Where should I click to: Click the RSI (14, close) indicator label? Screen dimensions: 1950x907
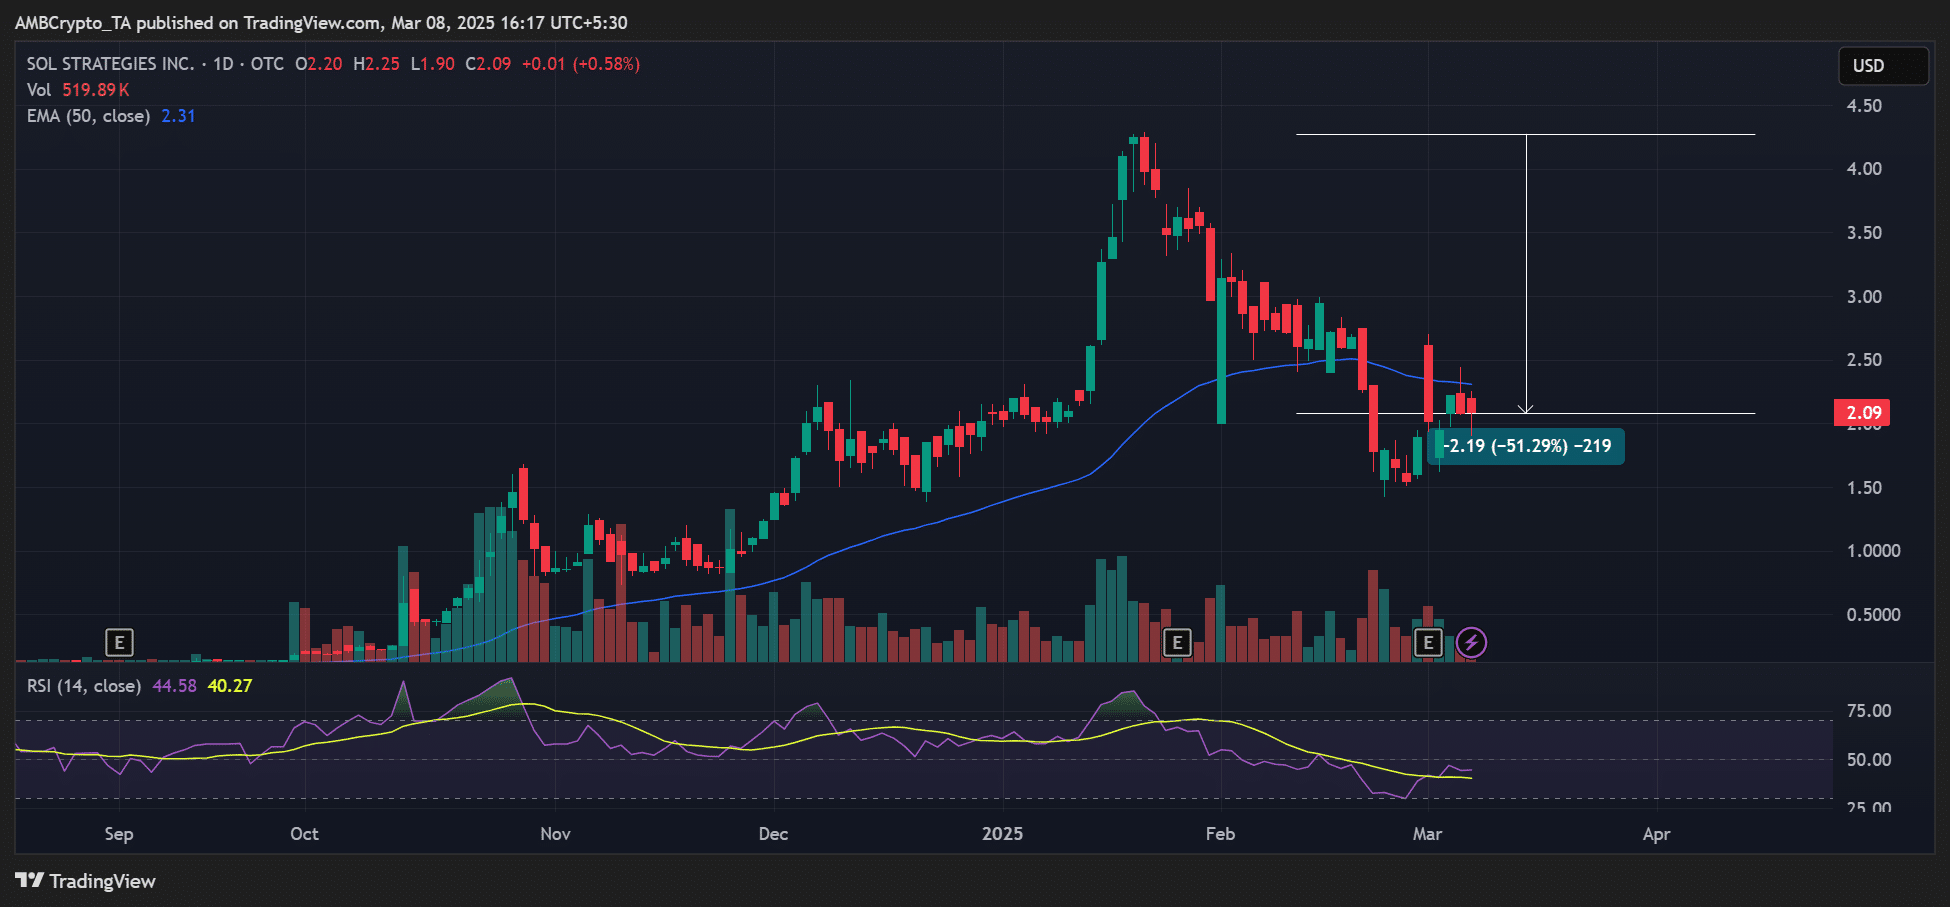[x=83, y=686]
